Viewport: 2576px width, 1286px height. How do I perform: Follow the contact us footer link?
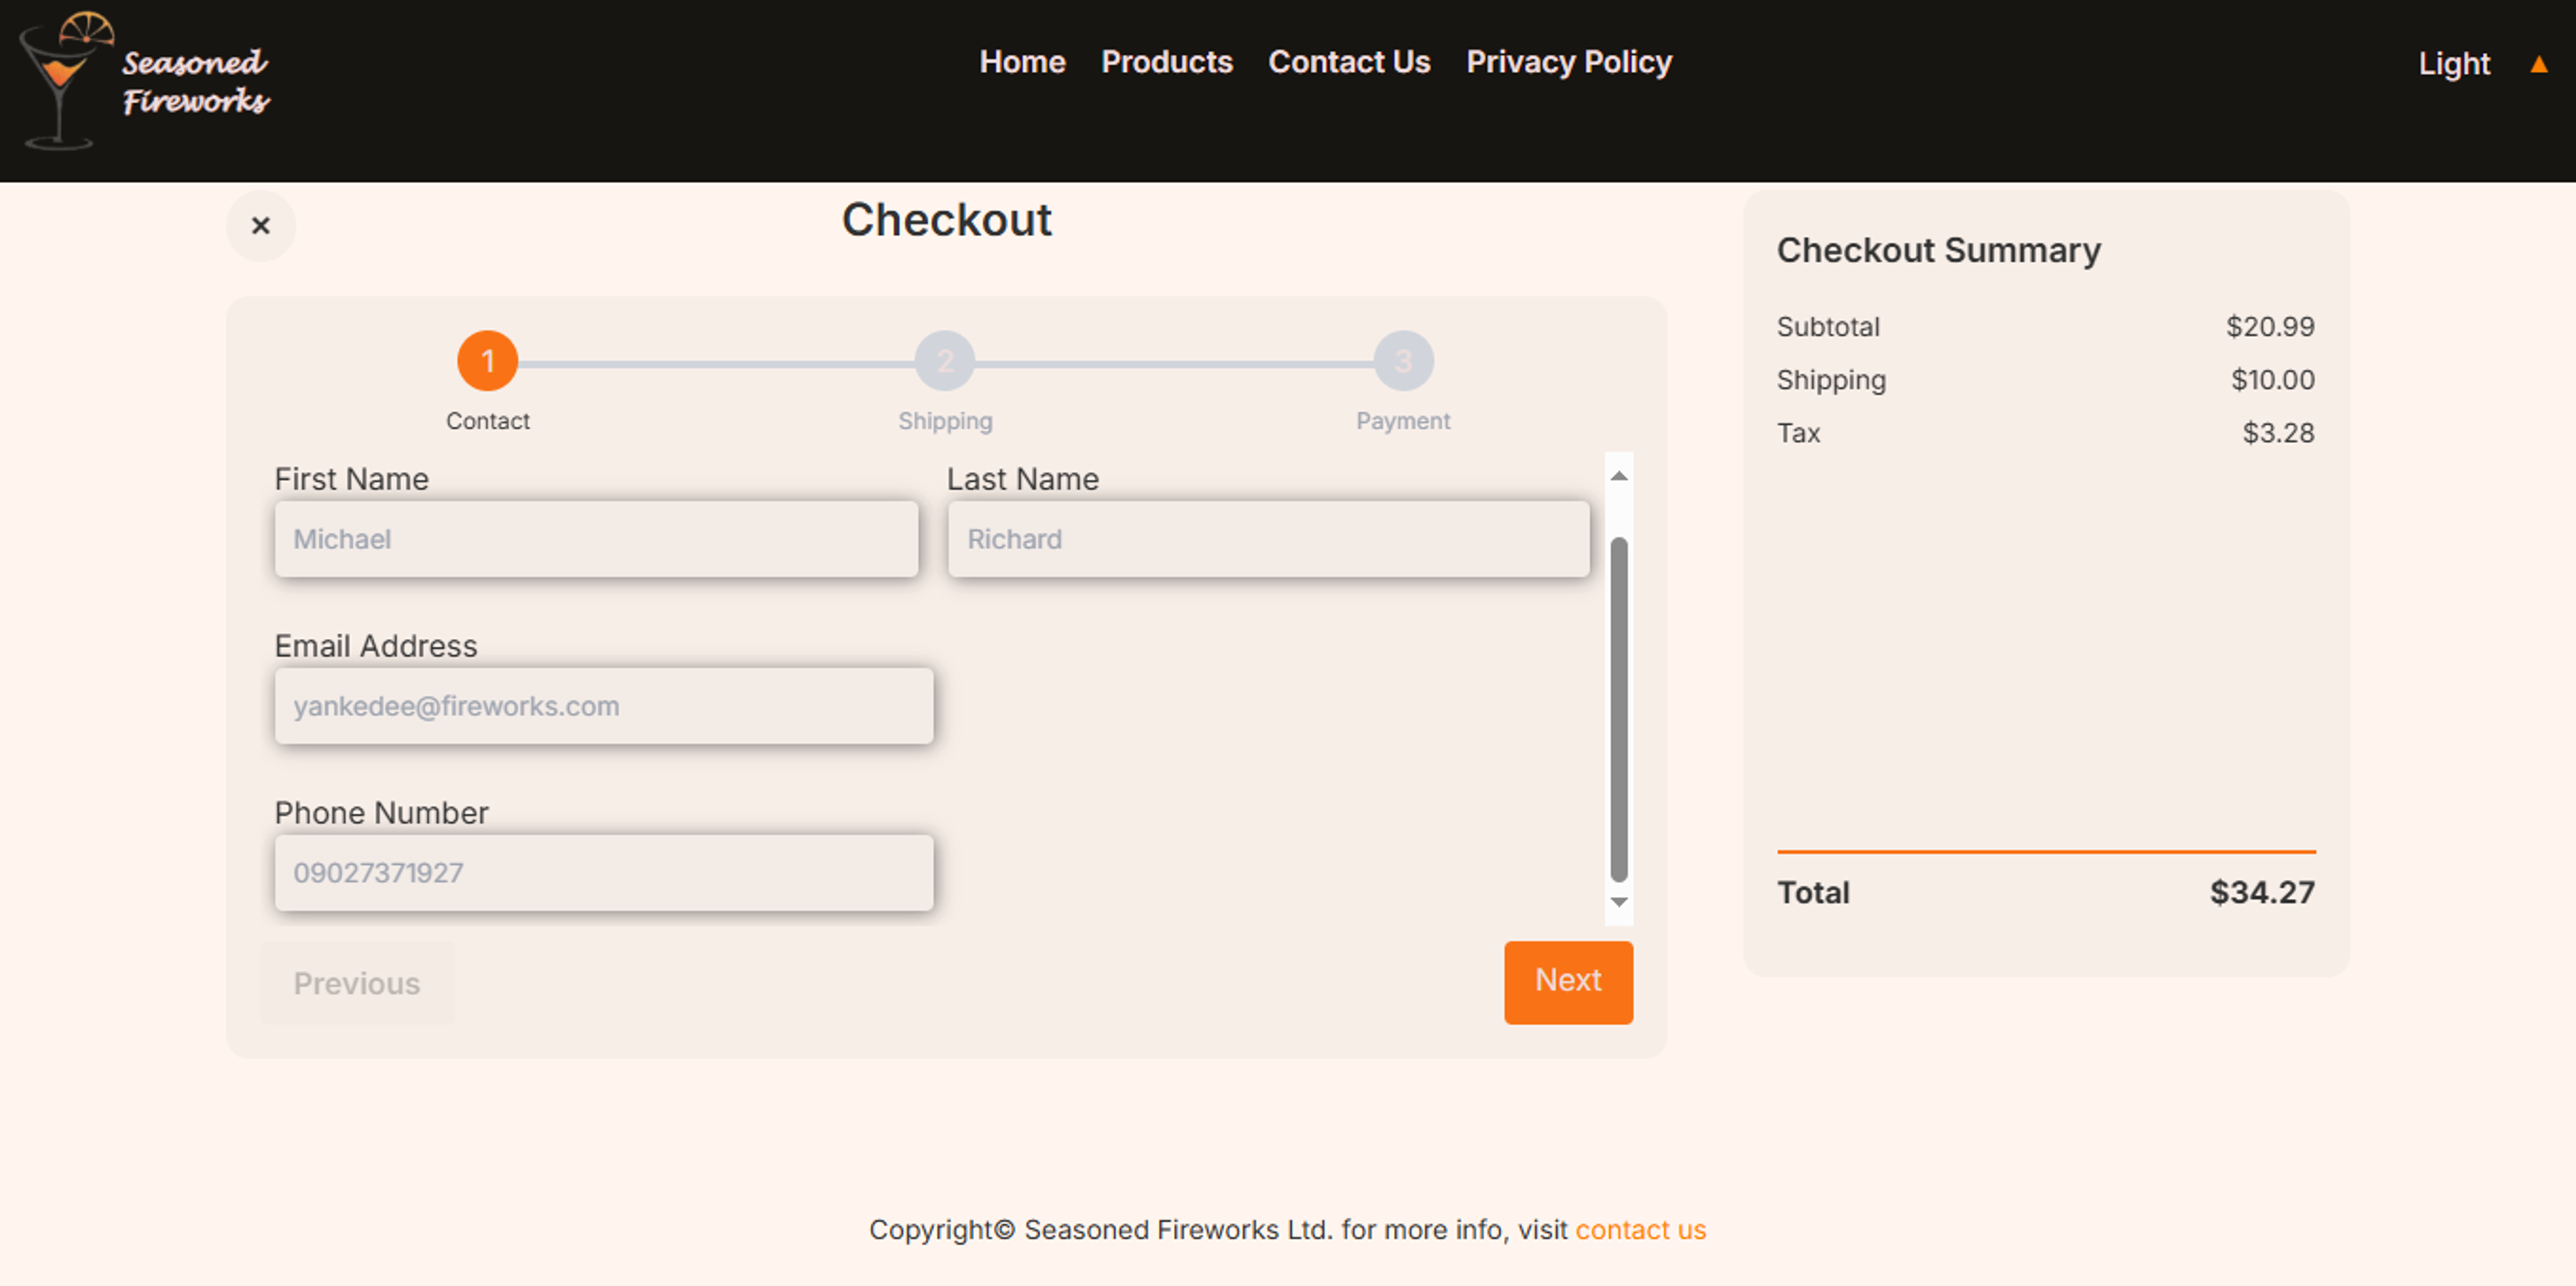click(1640, 1230)
